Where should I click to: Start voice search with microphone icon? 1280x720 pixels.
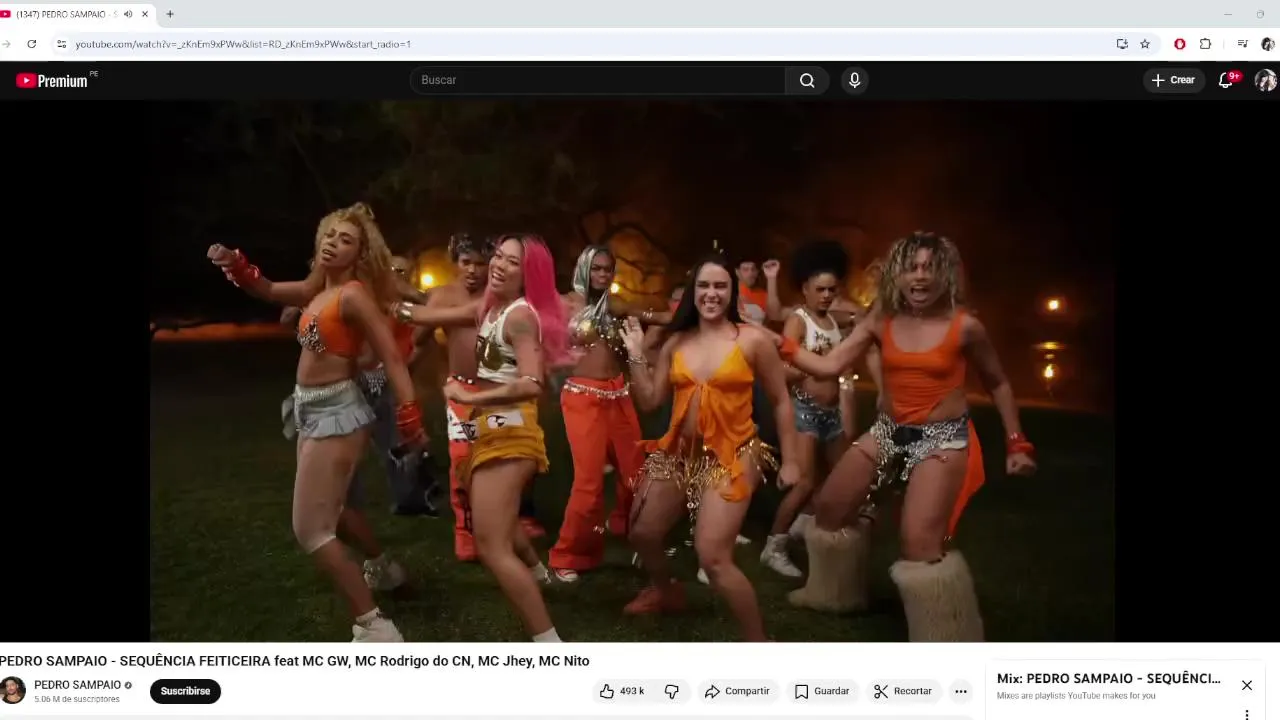click(x=854, y=80)
